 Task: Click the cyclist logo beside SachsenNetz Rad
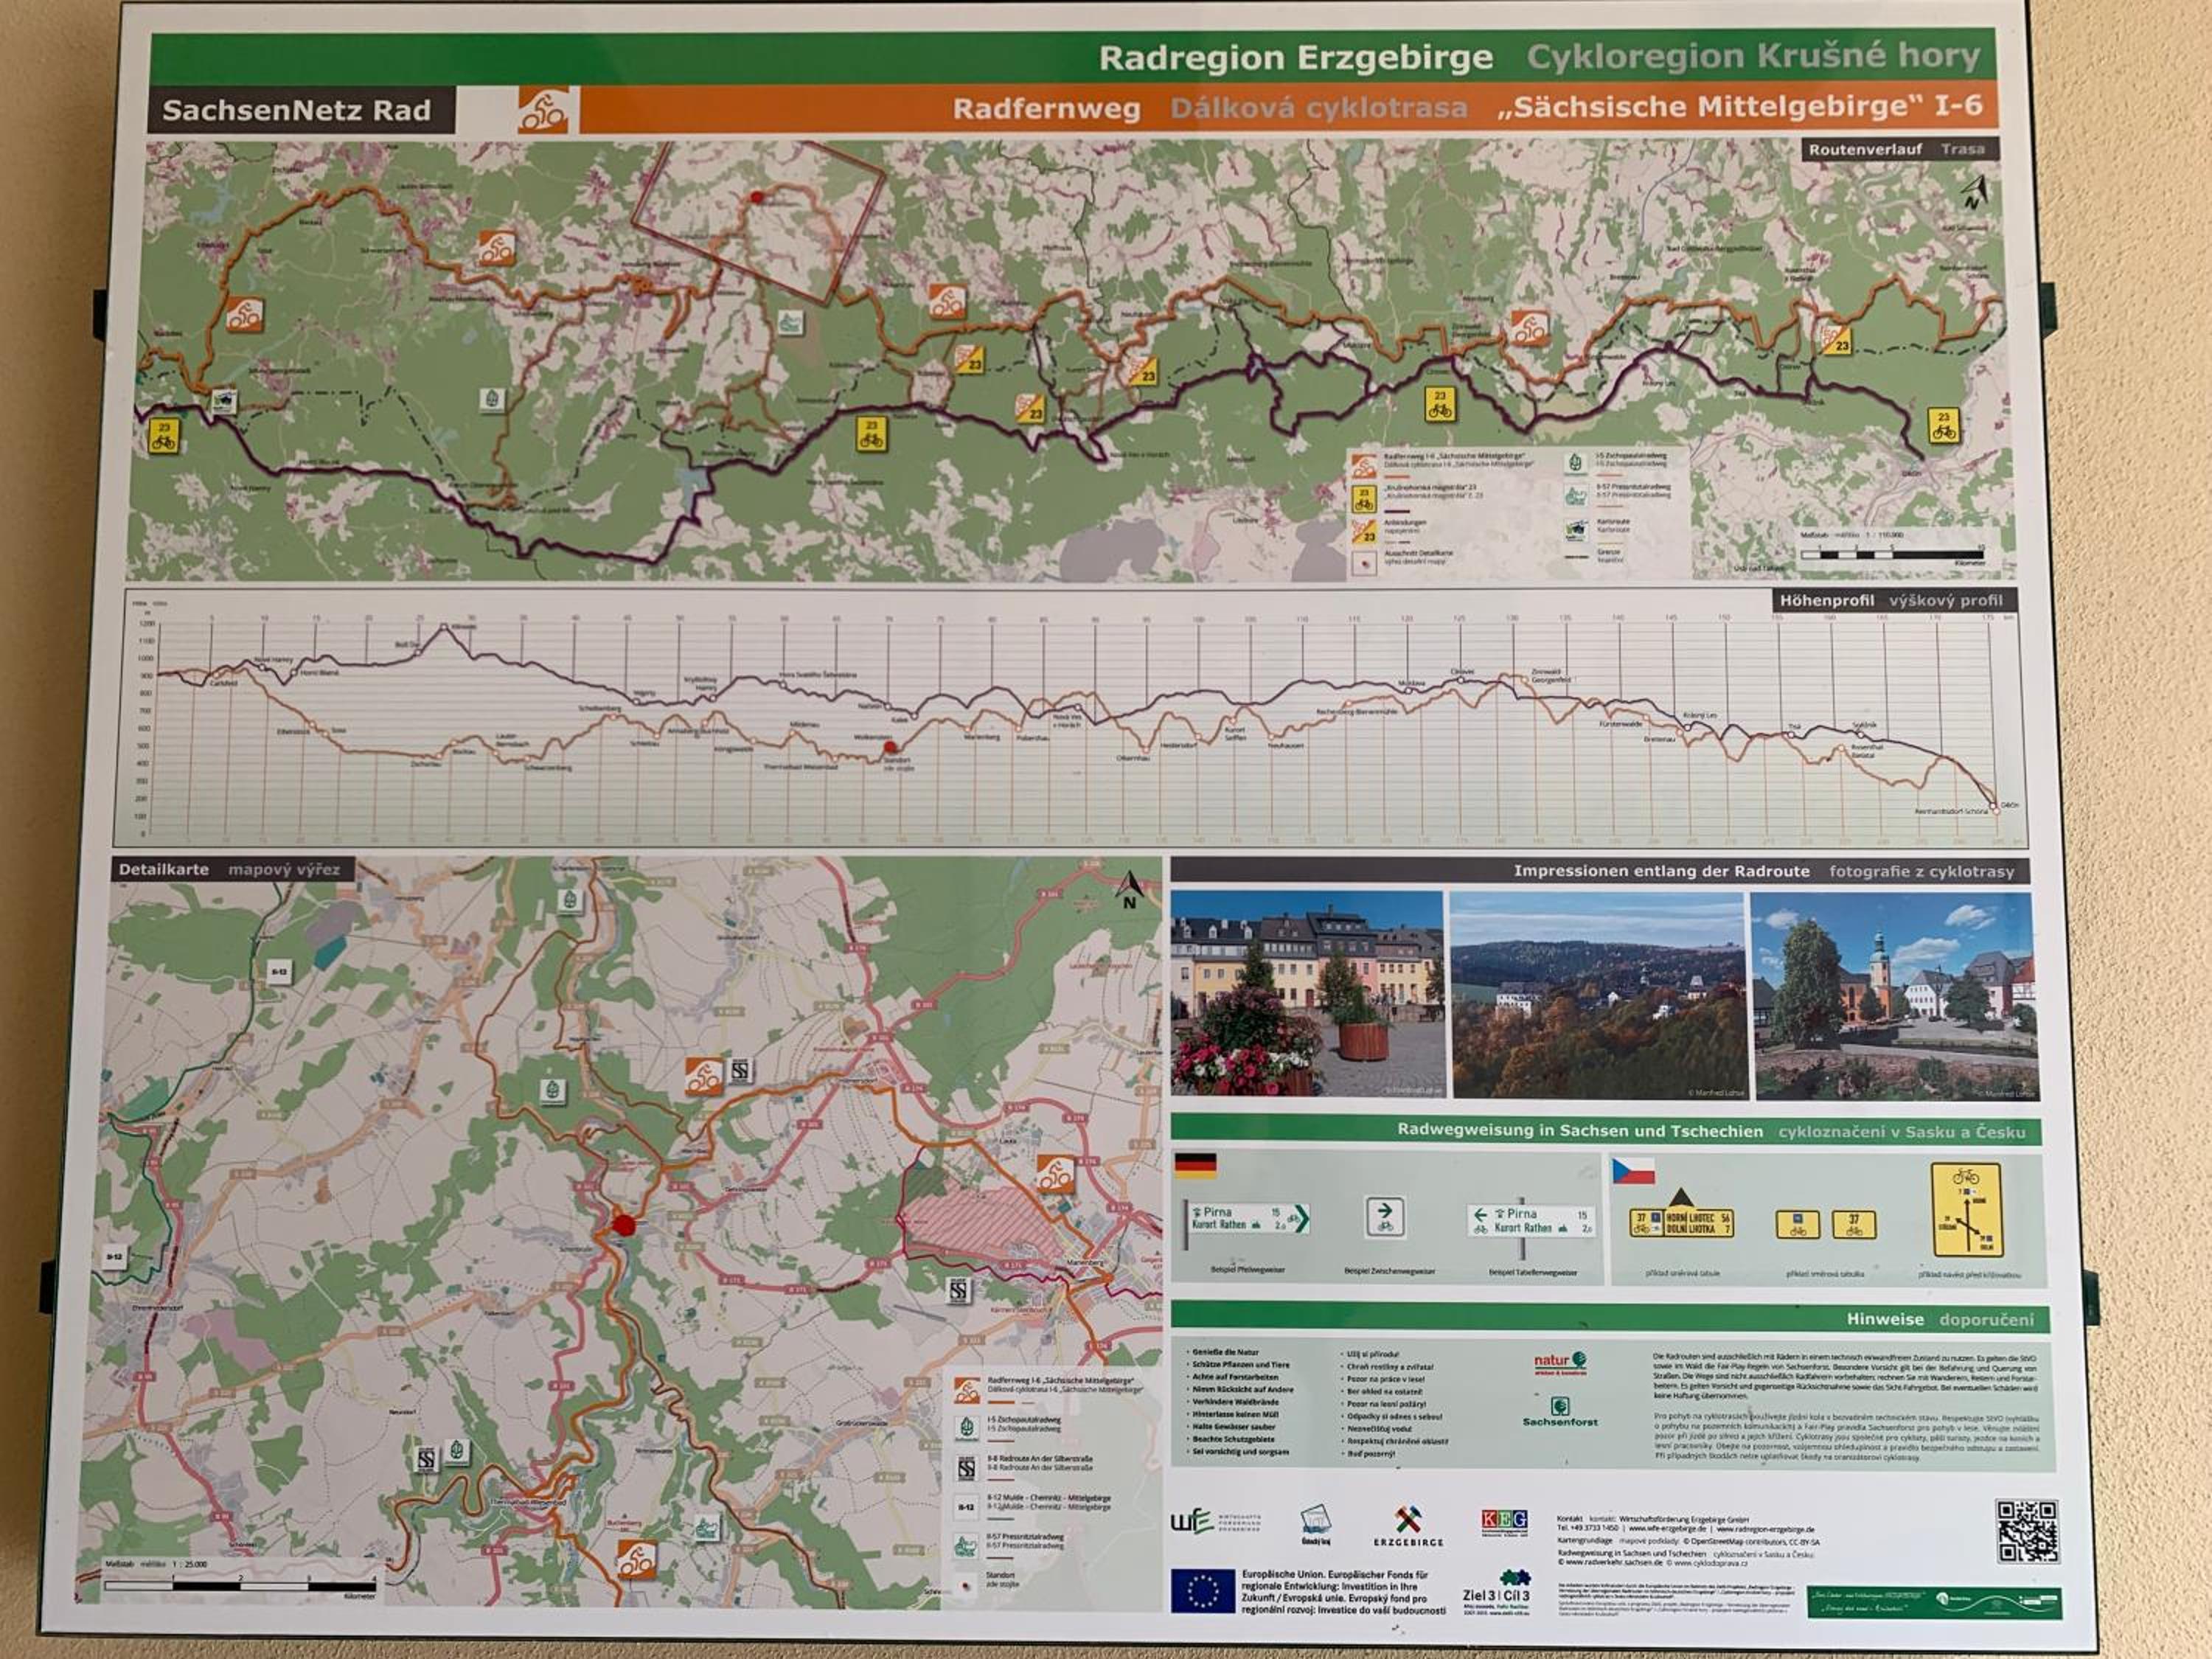[543, 110]
